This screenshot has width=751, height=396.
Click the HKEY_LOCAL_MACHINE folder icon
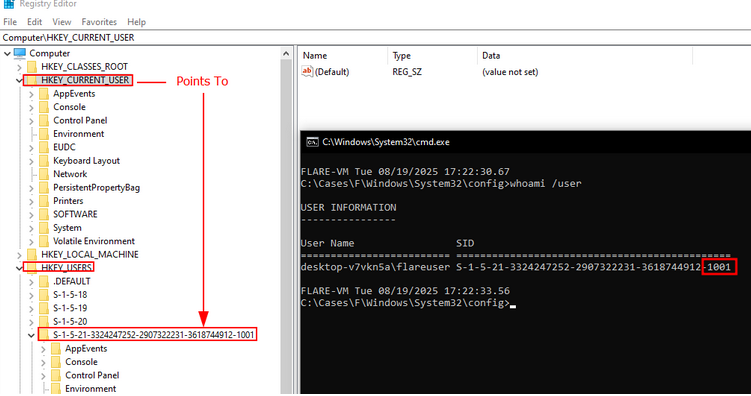(x=32, y=254)
